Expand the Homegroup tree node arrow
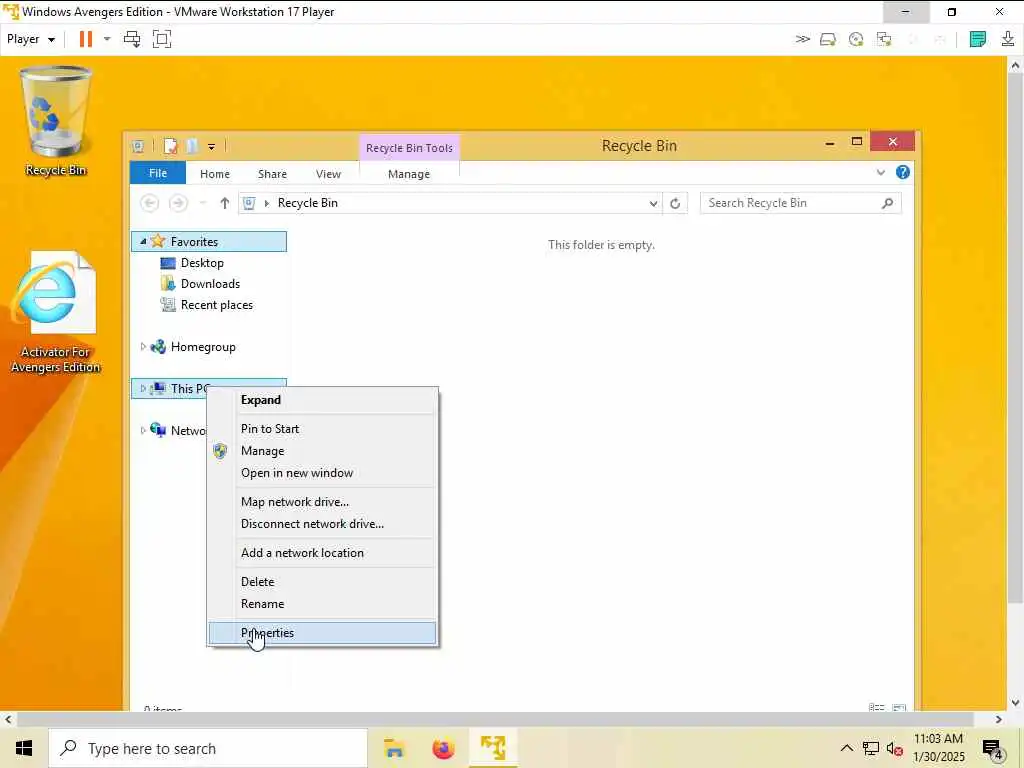1024x768 pixels. (143, 347)
